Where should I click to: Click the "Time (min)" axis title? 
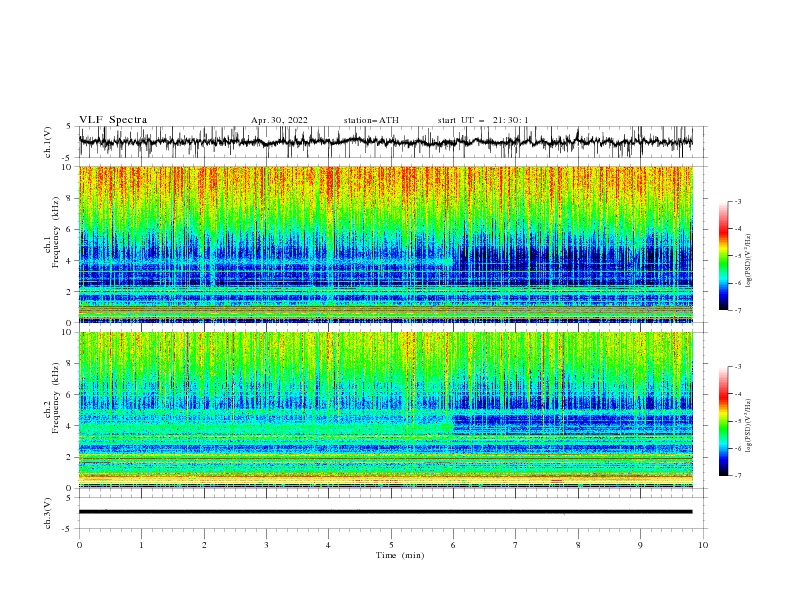click(400, 555)
